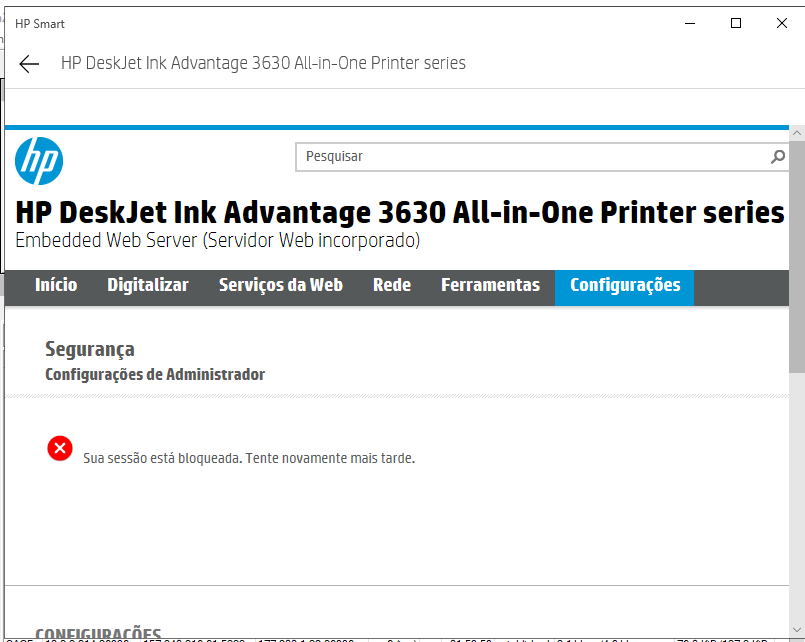Click the red error X icon
The image size is (805, 642).
click(60, 448)
